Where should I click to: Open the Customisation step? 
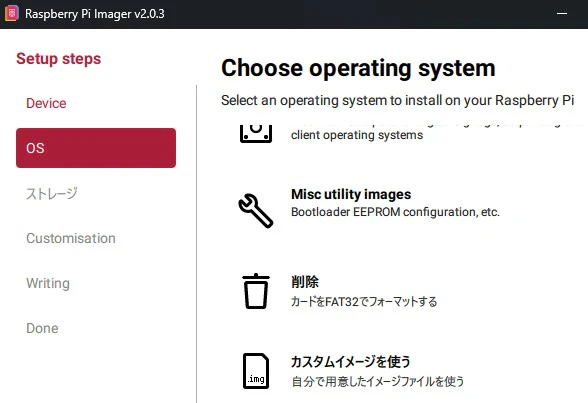[x=71, y=238]
